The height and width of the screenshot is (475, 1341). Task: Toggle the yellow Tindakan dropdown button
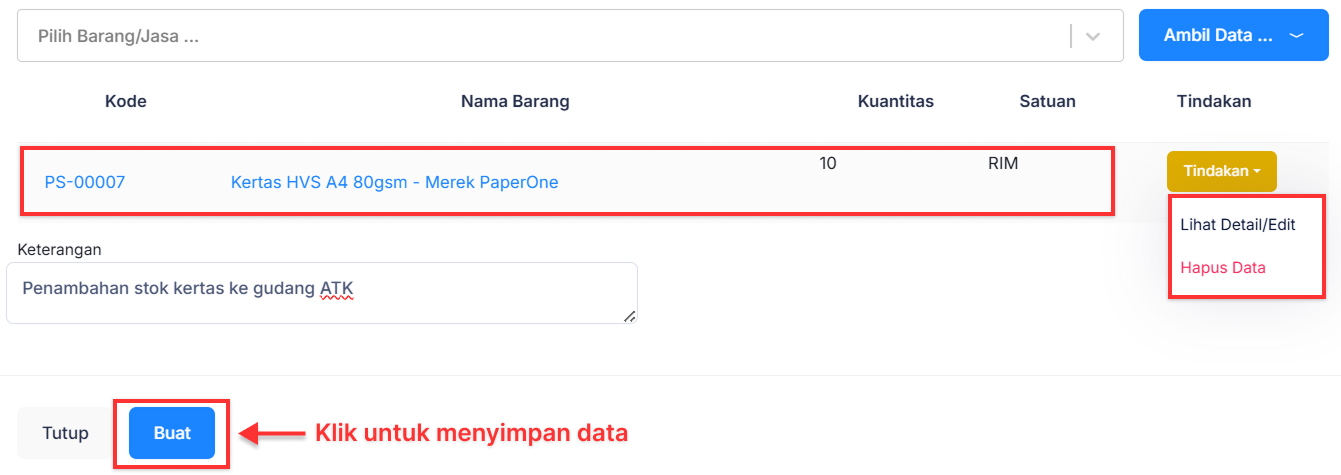pyautogui.click(x=1221, y=171)
